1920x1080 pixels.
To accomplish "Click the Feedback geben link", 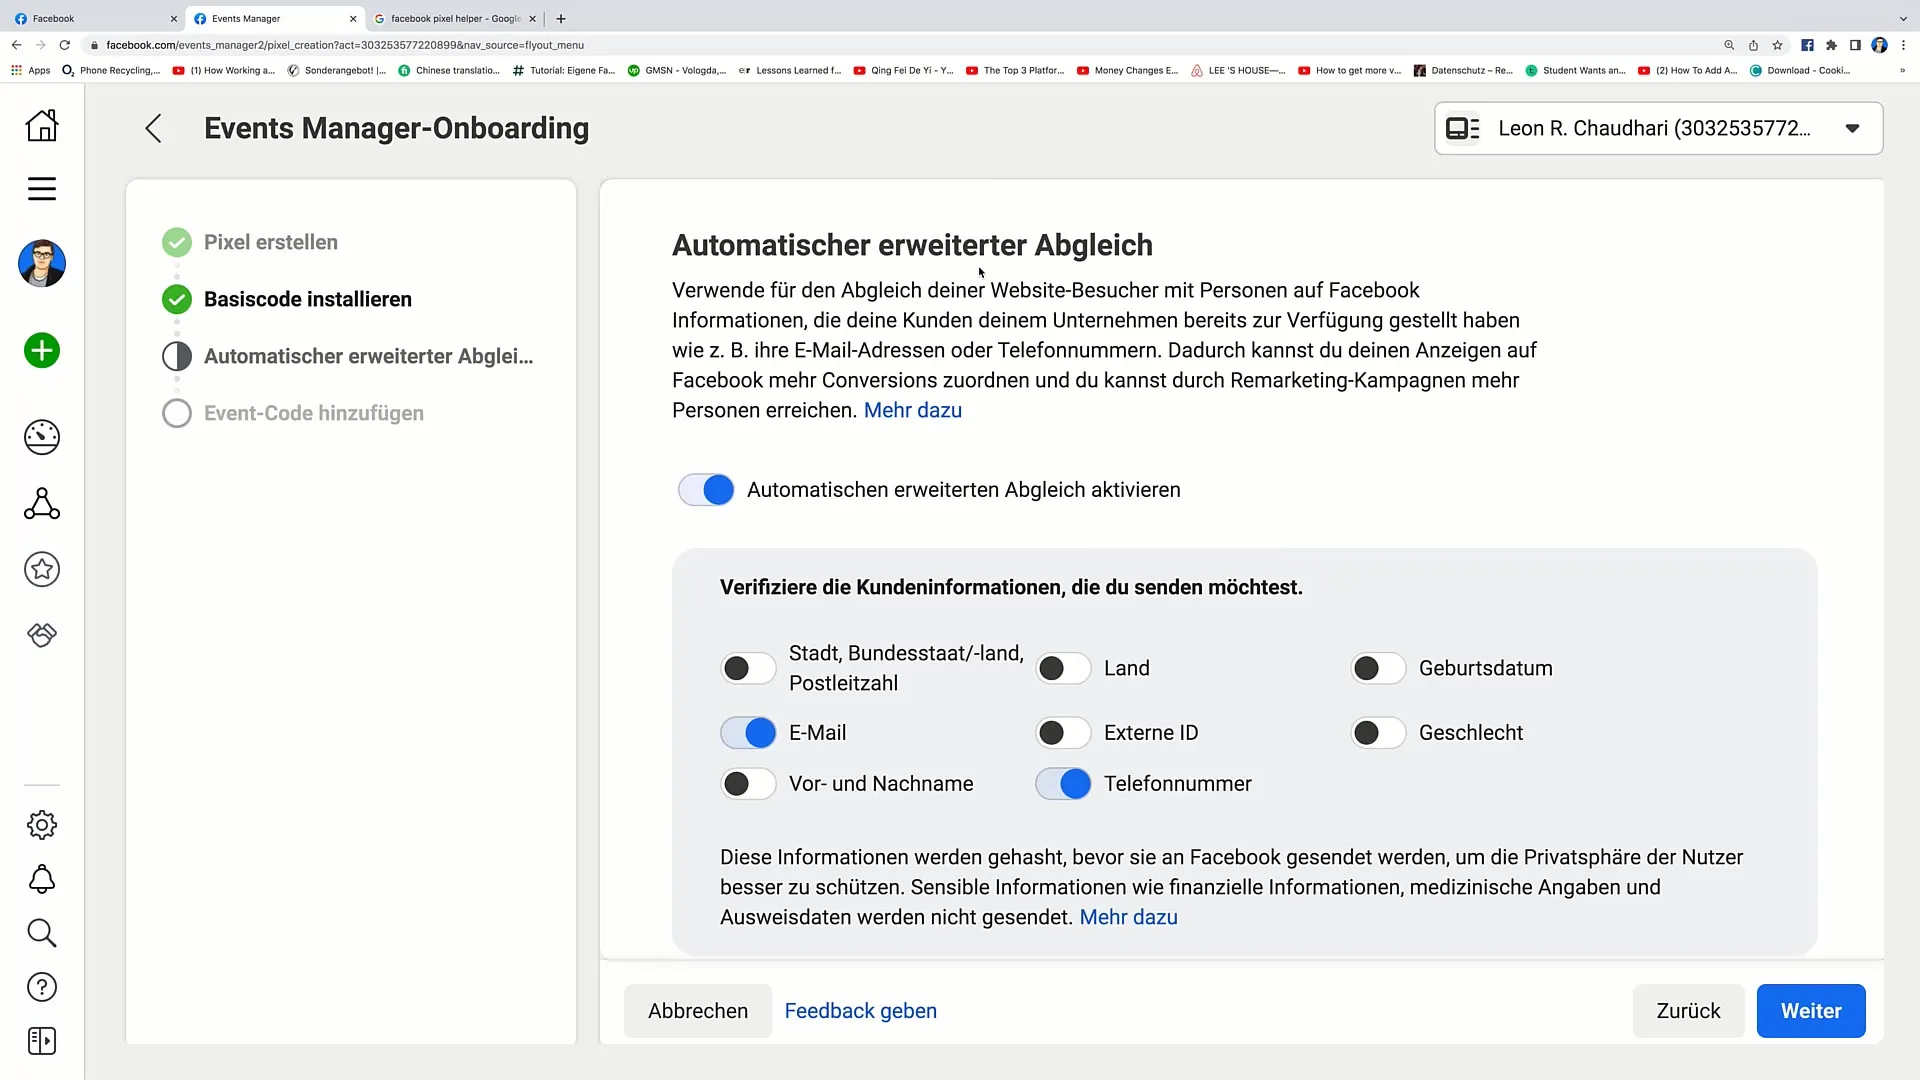I will click(x=860, y=1011).
